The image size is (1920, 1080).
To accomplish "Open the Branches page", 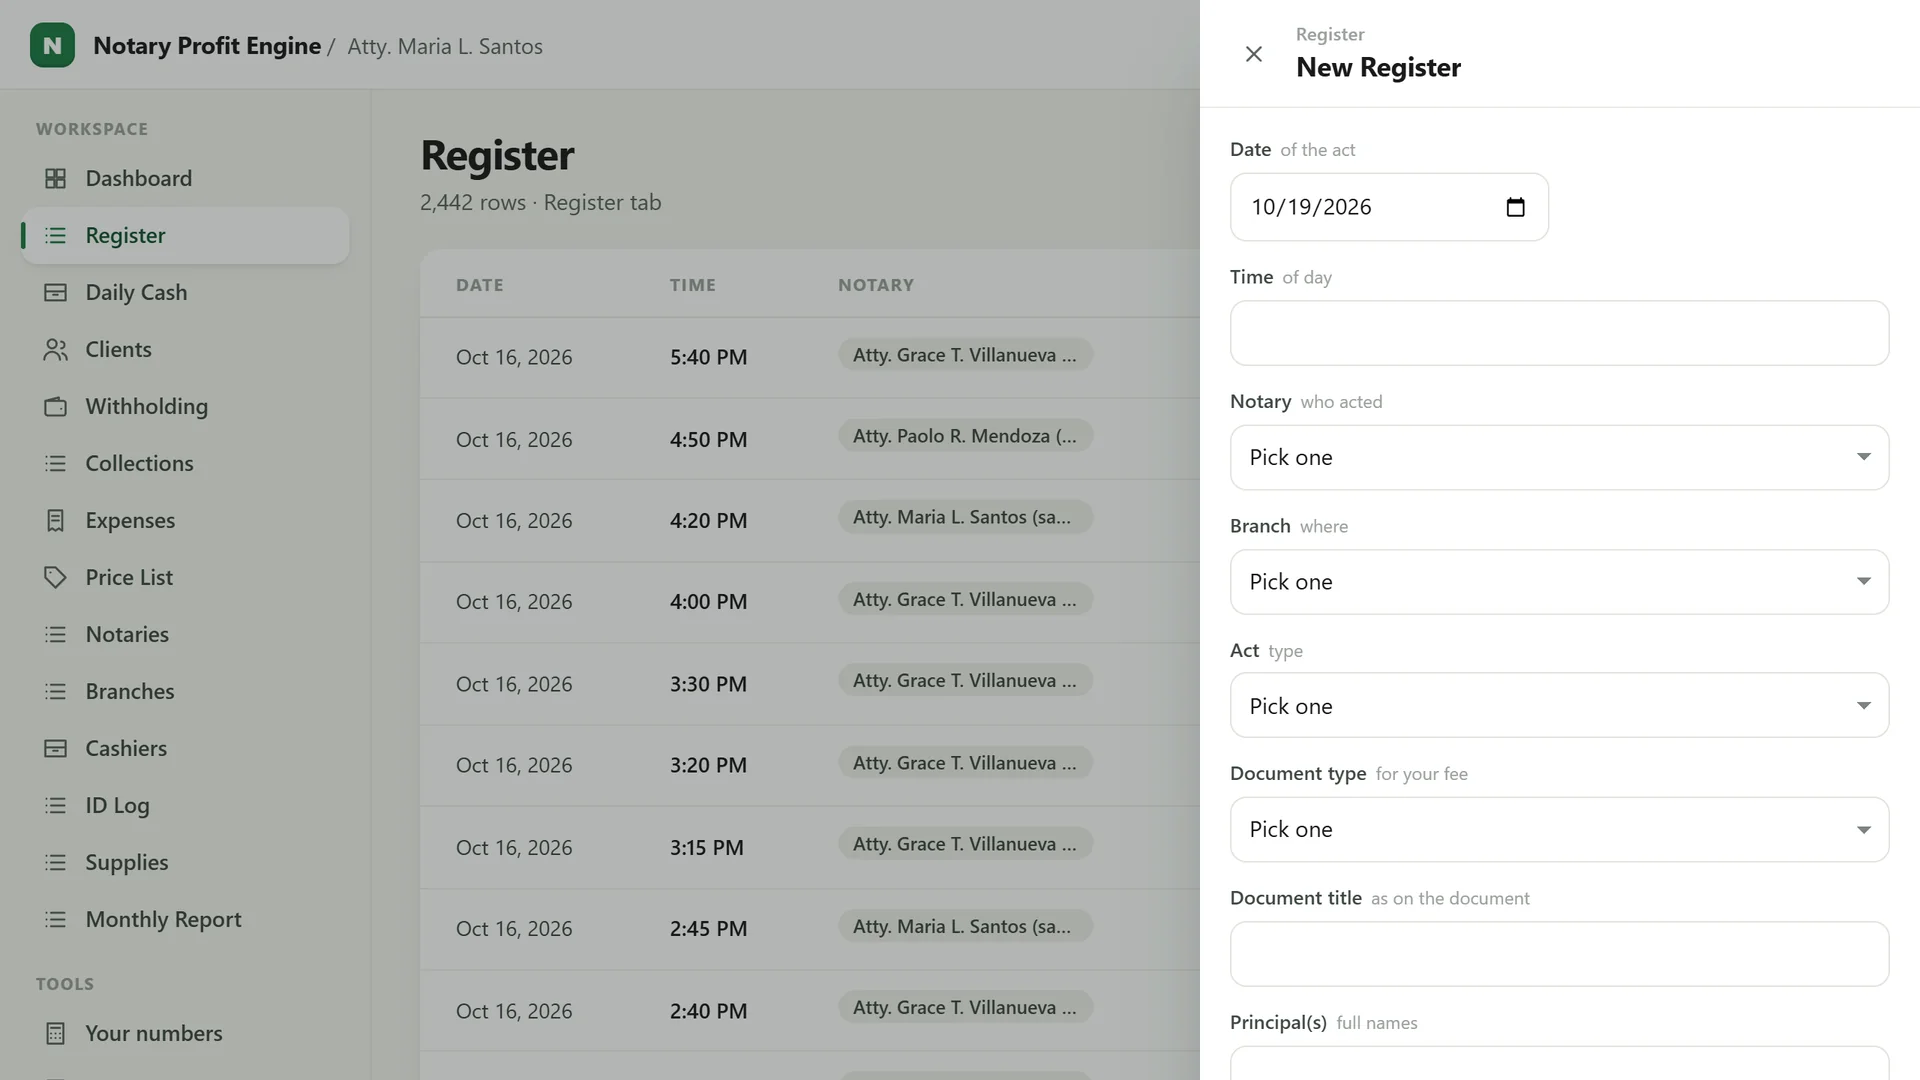I will 185,691.
